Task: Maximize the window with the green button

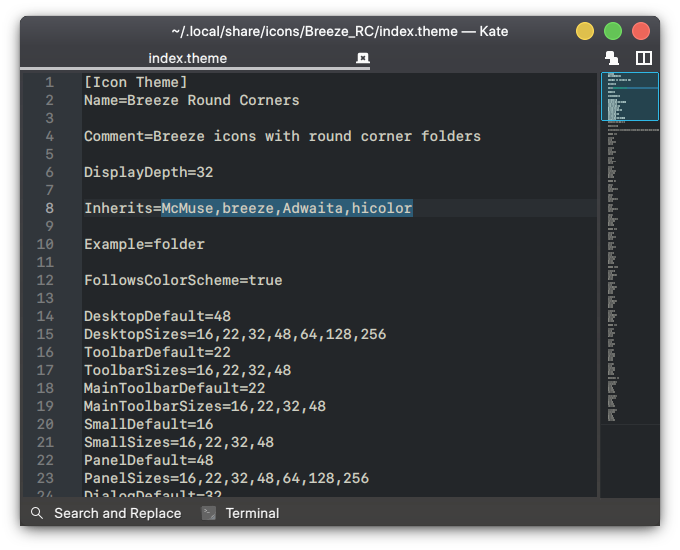Action: click(x=613, y=31)
